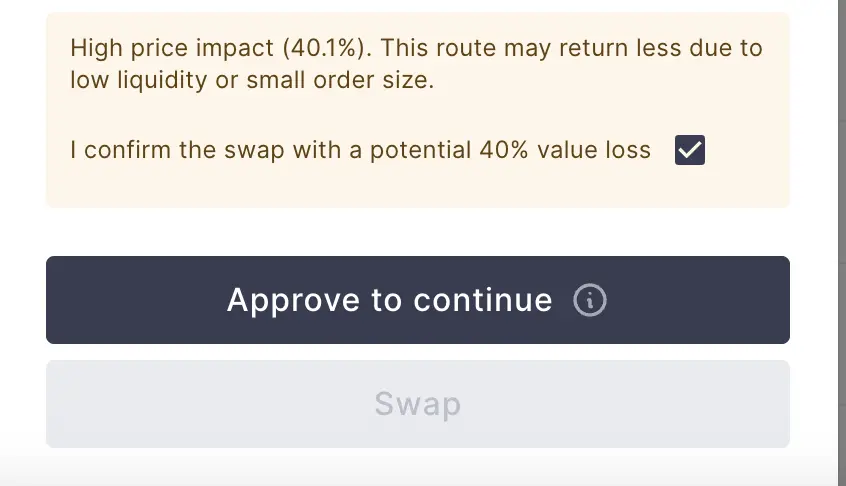Click the white gap between warning and Approve
The width and height of the screenshot is (846, 486).
[417, 232]
